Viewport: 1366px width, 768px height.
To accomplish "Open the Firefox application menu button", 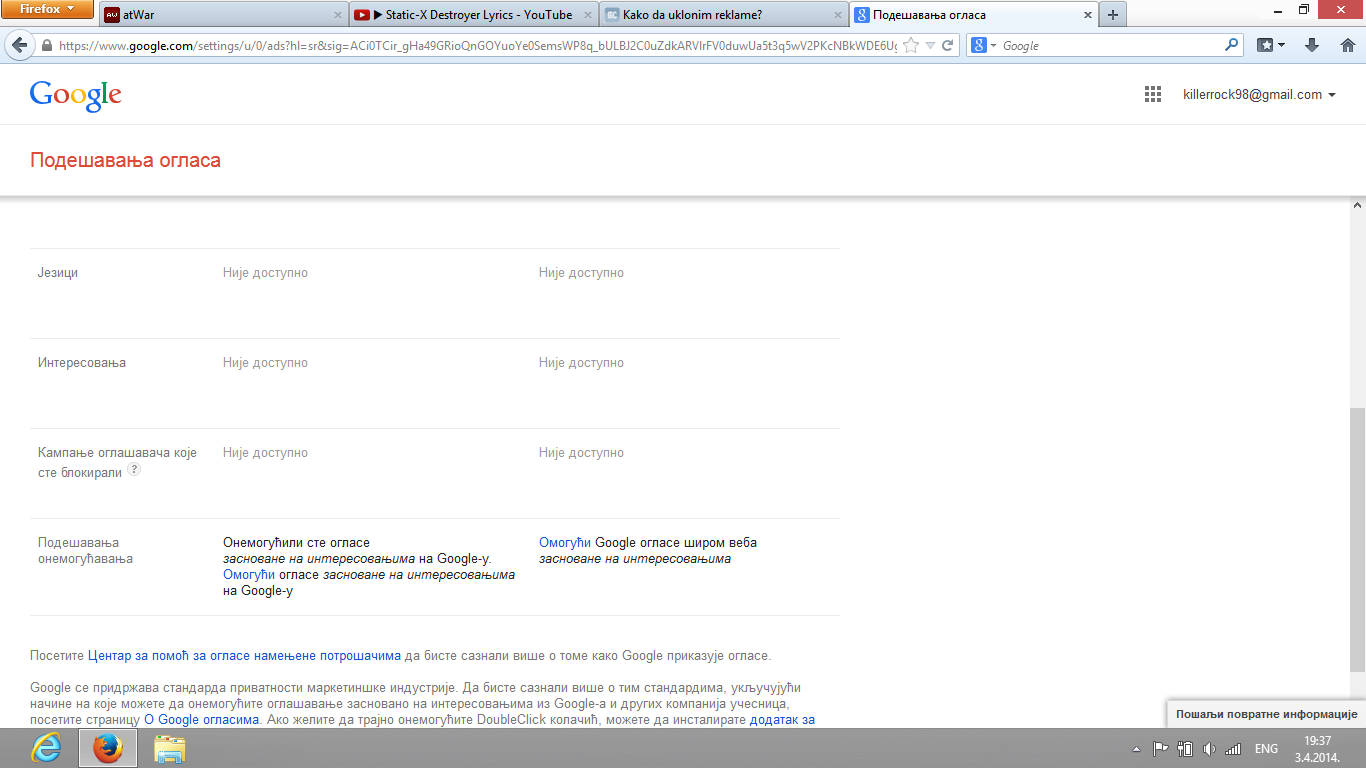I will 48,10.
